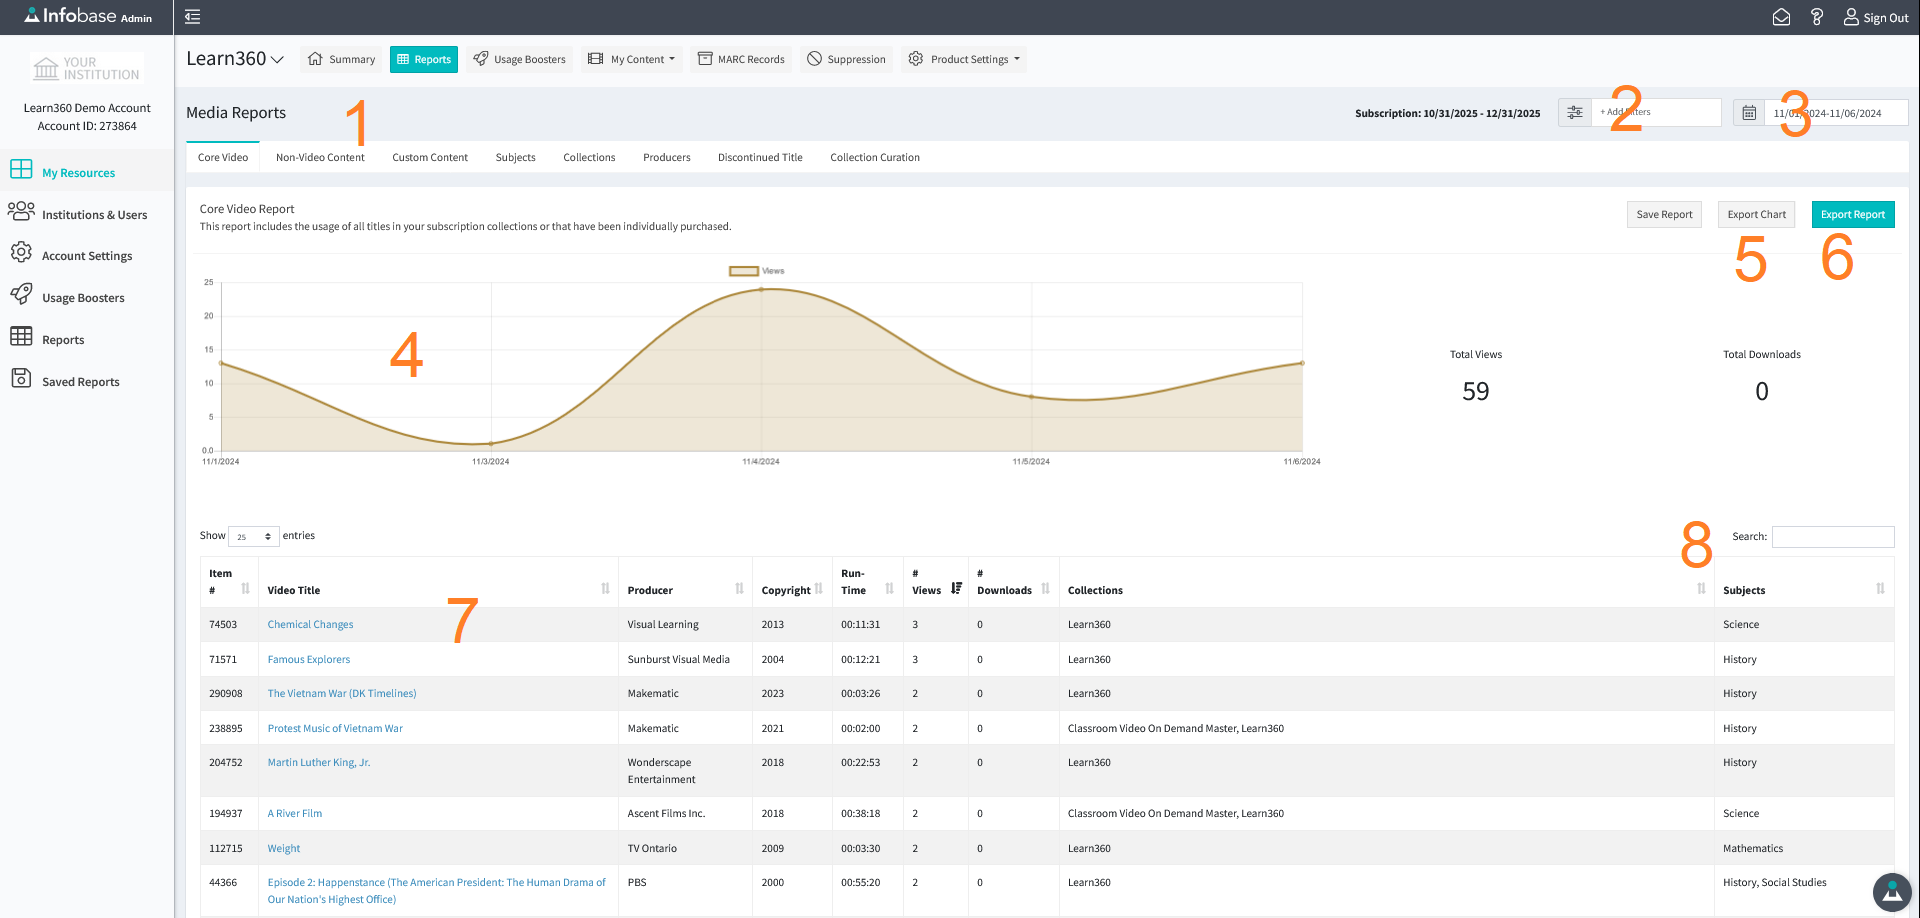
Task: Open MARC Records
Action: pyautogui.click(x=741, y=59)
